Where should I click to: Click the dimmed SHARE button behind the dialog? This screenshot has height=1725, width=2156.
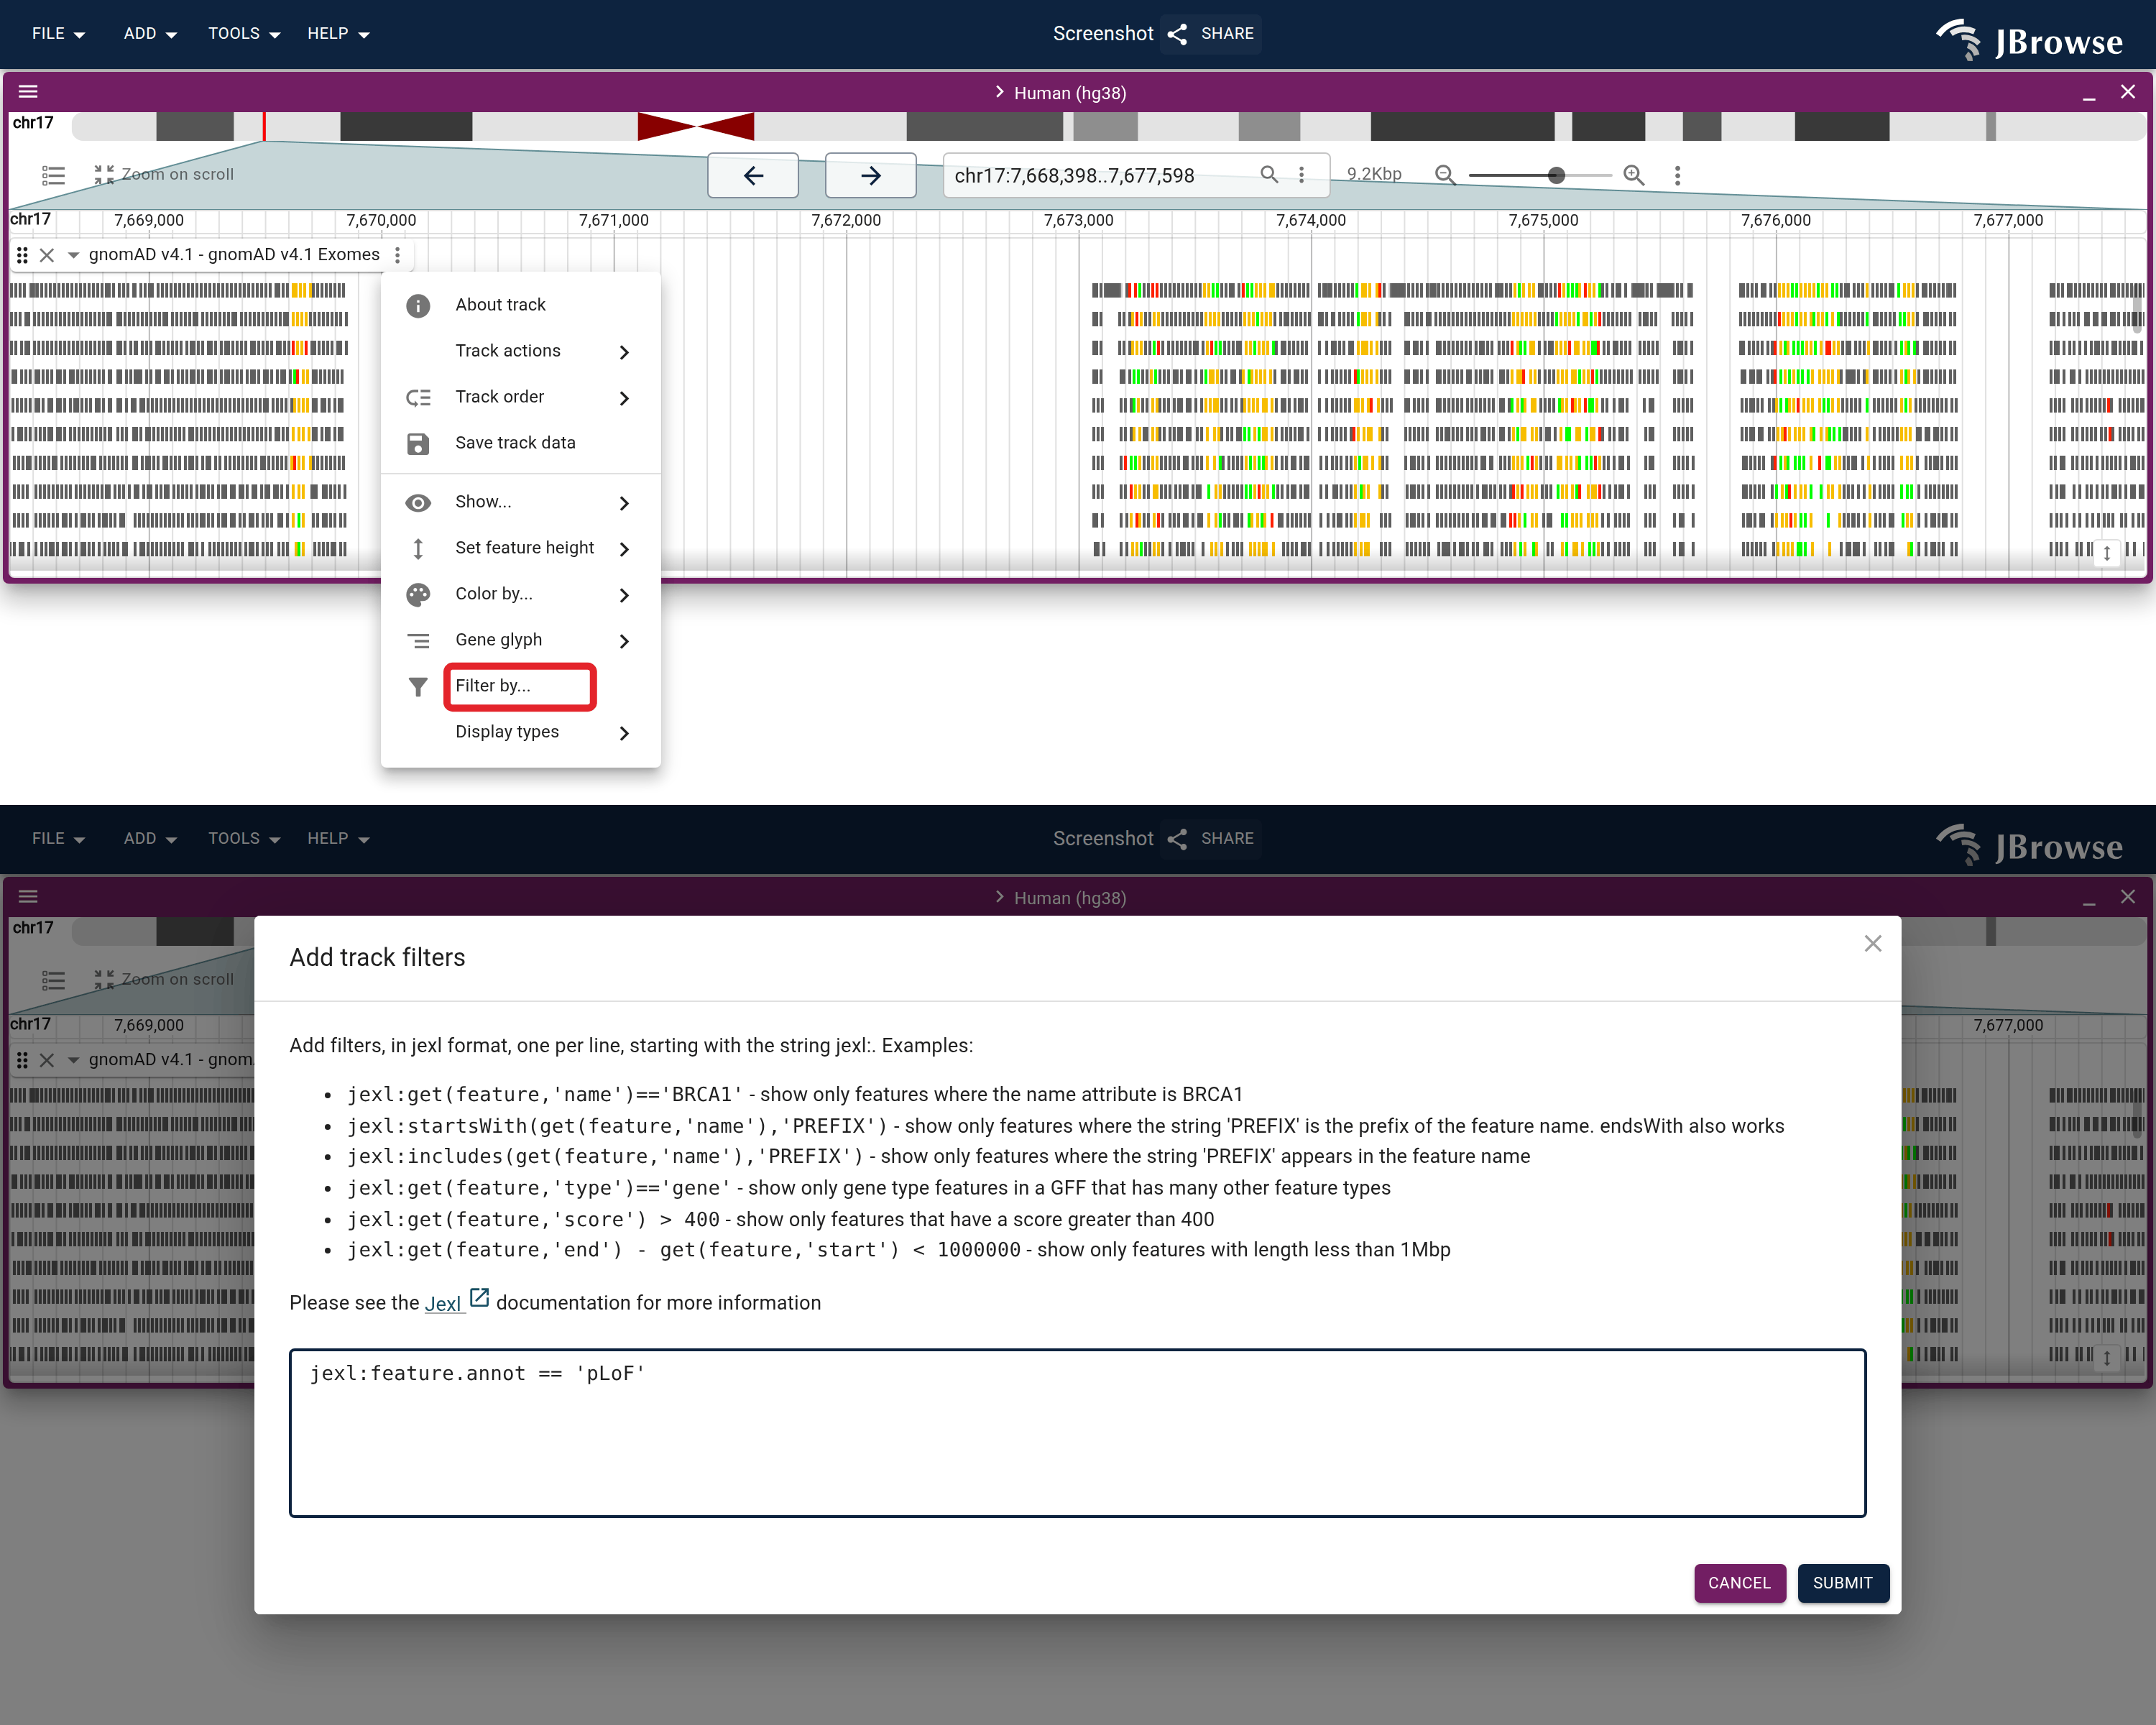point(1211,839)
